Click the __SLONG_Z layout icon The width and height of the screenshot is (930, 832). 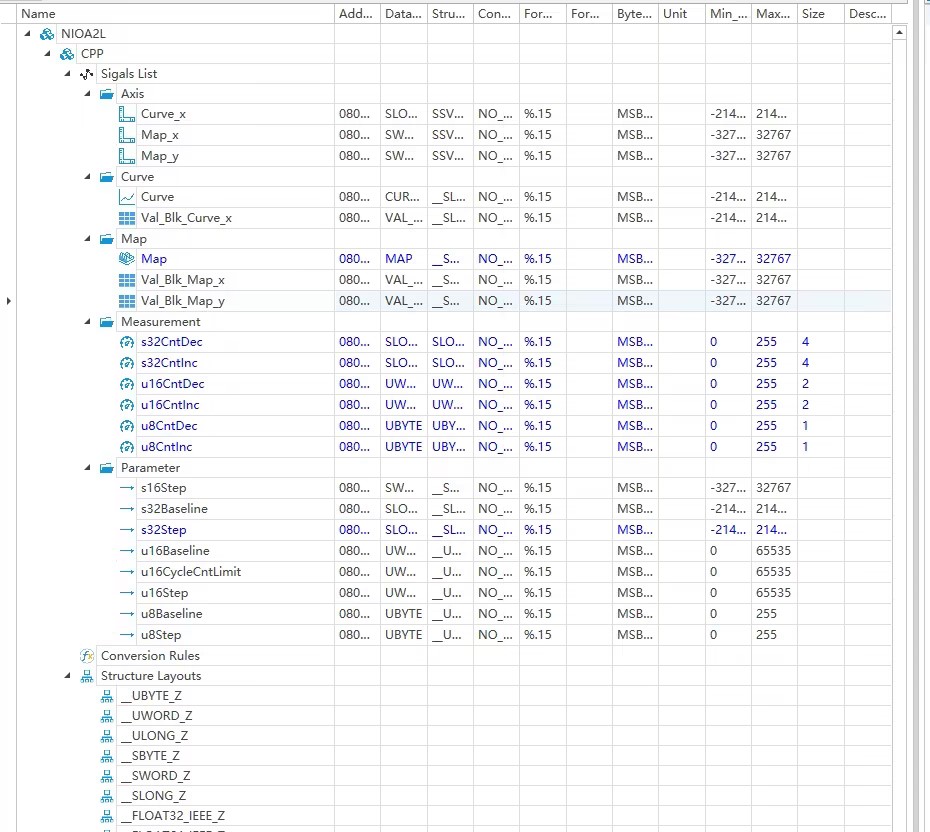[x=107, y=796]
